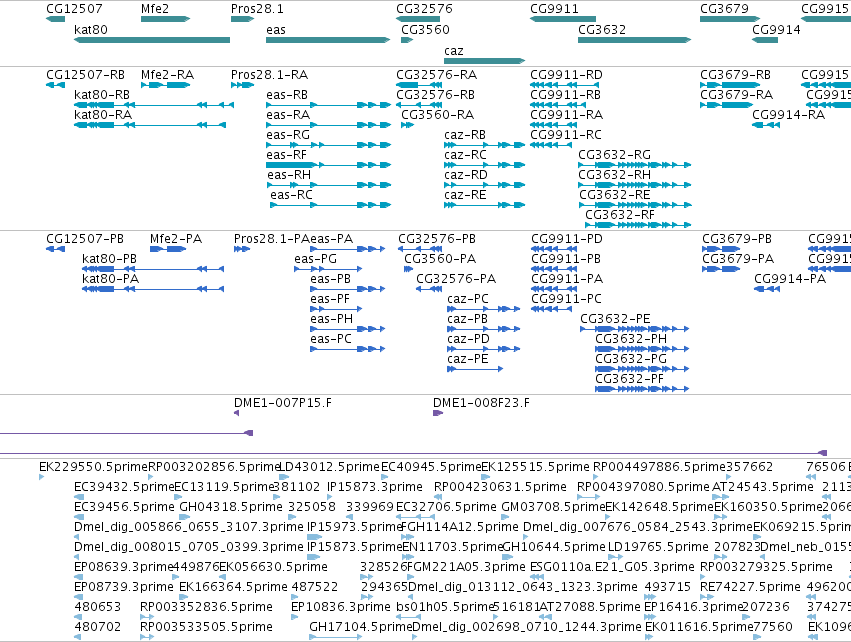Click the CG9914 gene label
This screenshot has width=851, height=642.
(776, 29)
